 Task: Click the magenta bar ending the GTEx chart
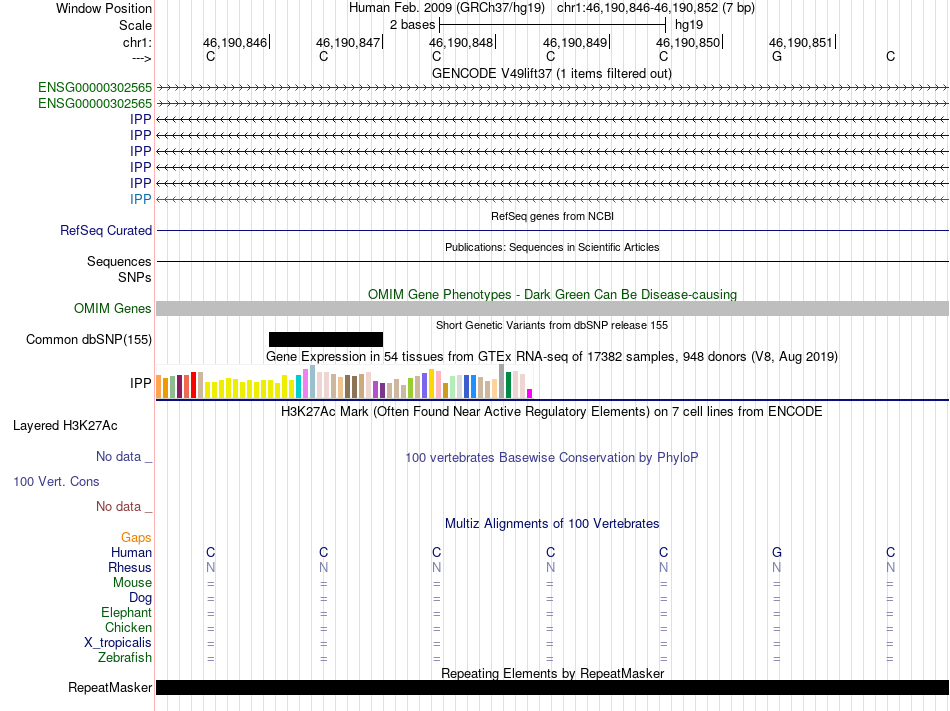coord(530,393)
